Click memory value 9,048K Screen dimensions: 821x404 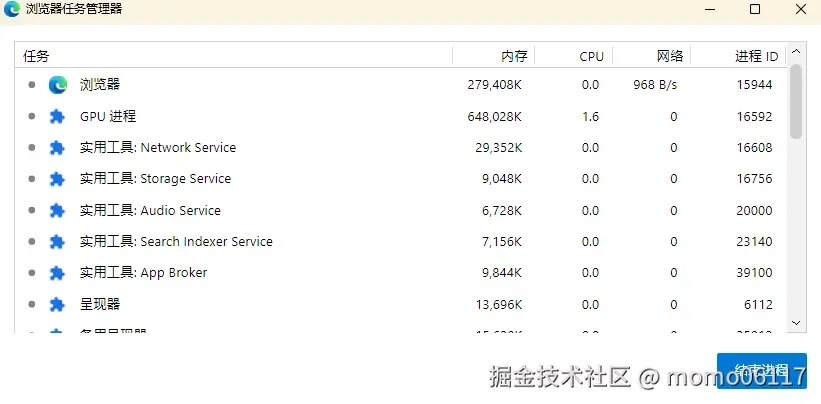(x=502, y=179)
